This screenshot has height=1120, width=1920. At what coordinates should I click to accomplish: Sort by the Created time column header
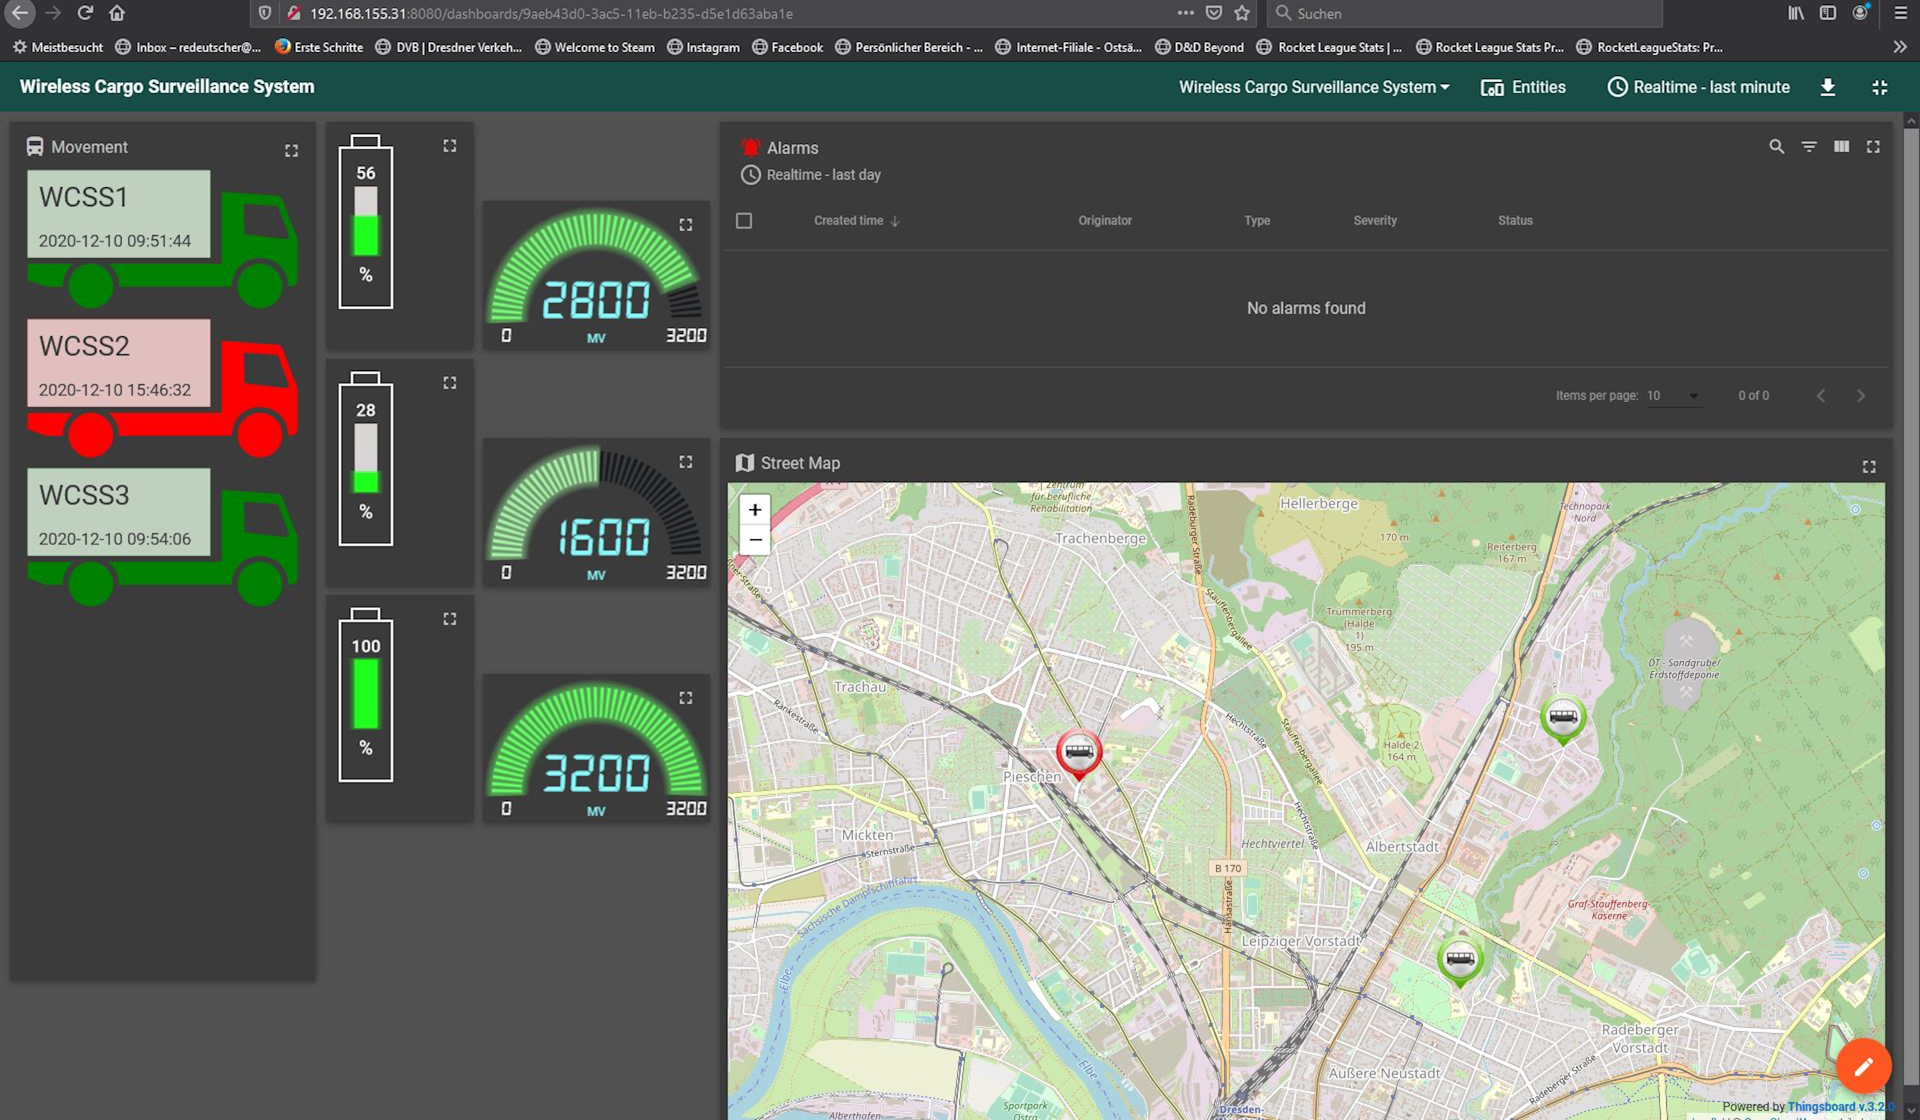pos(848,221)
